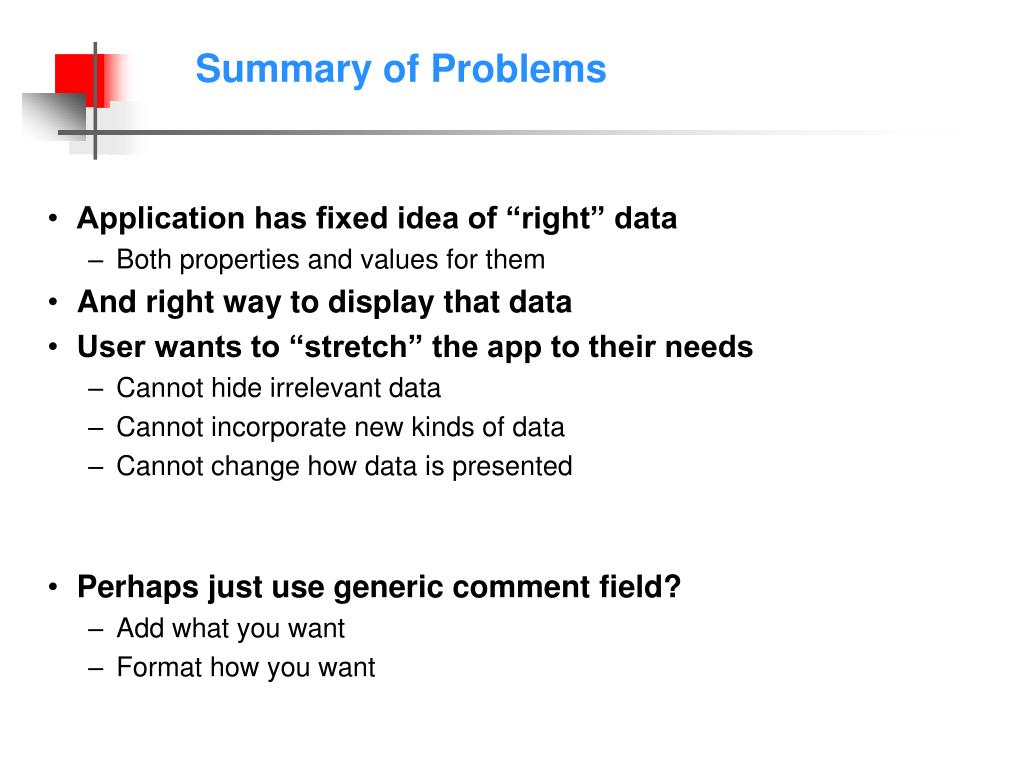Screen dimensions: 1024x767
Task: Click 'User wants to stretch the app' line
Action: (x=415, y=347)
